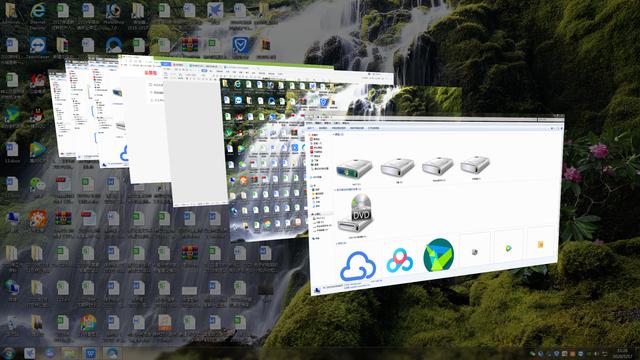This screenshot has width=640, height=360.
Task: Collapse the hard disk drives group header
Action: pyautogui.click(x=340, y=134)
